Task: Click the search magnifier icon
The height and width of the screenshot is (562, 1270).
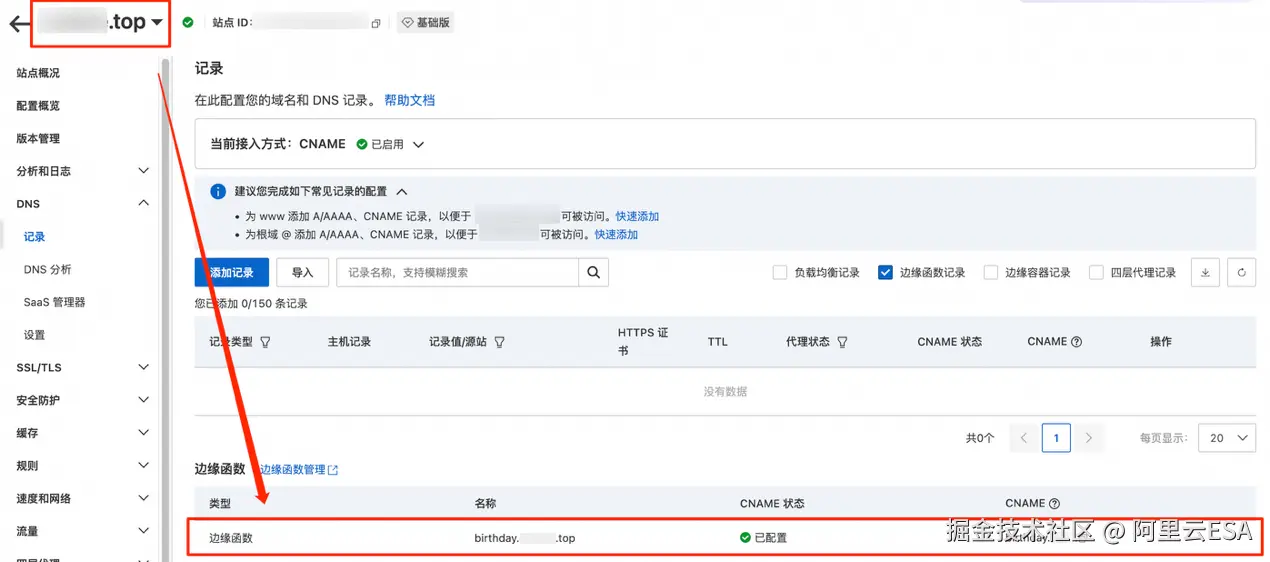Action: (594, 273)
